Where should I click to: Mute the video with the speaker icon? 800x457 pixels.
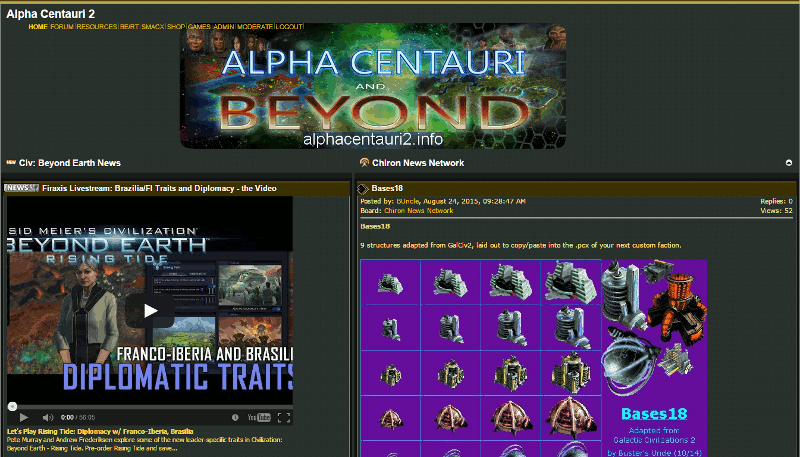[x=46, y=417]
